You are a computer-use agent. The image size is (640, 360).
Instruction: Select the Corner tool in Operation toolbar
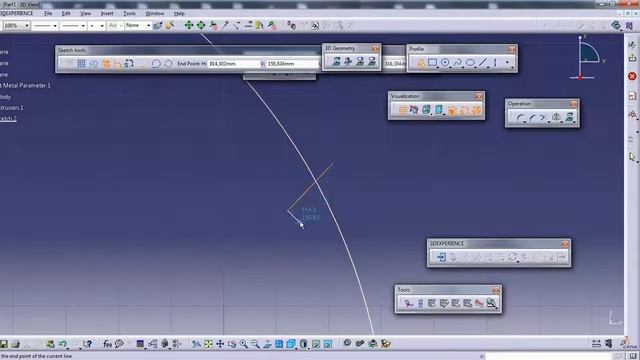(x=520, y=118)
